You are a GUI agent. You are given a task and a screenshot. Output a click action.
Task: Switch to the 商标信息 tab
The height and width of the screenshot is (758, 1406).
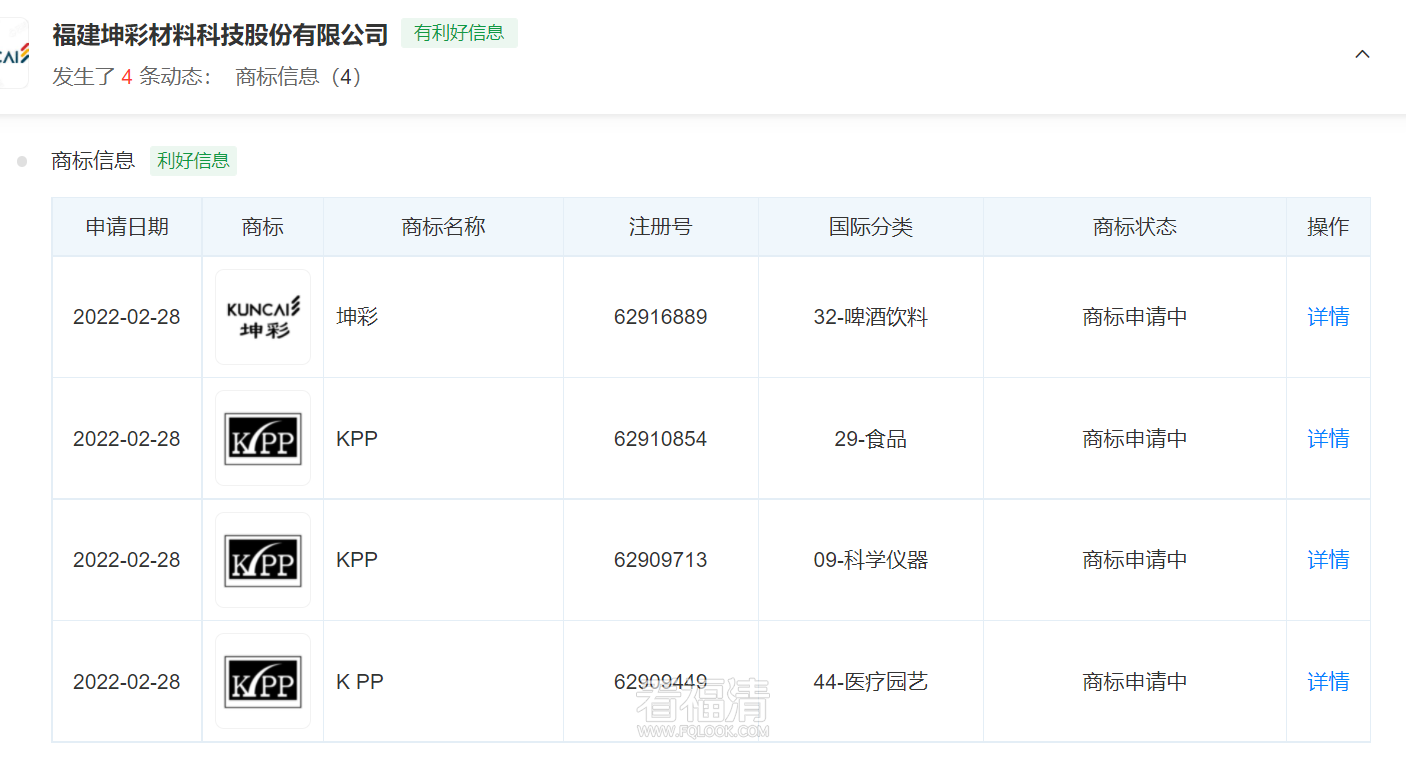93,160
